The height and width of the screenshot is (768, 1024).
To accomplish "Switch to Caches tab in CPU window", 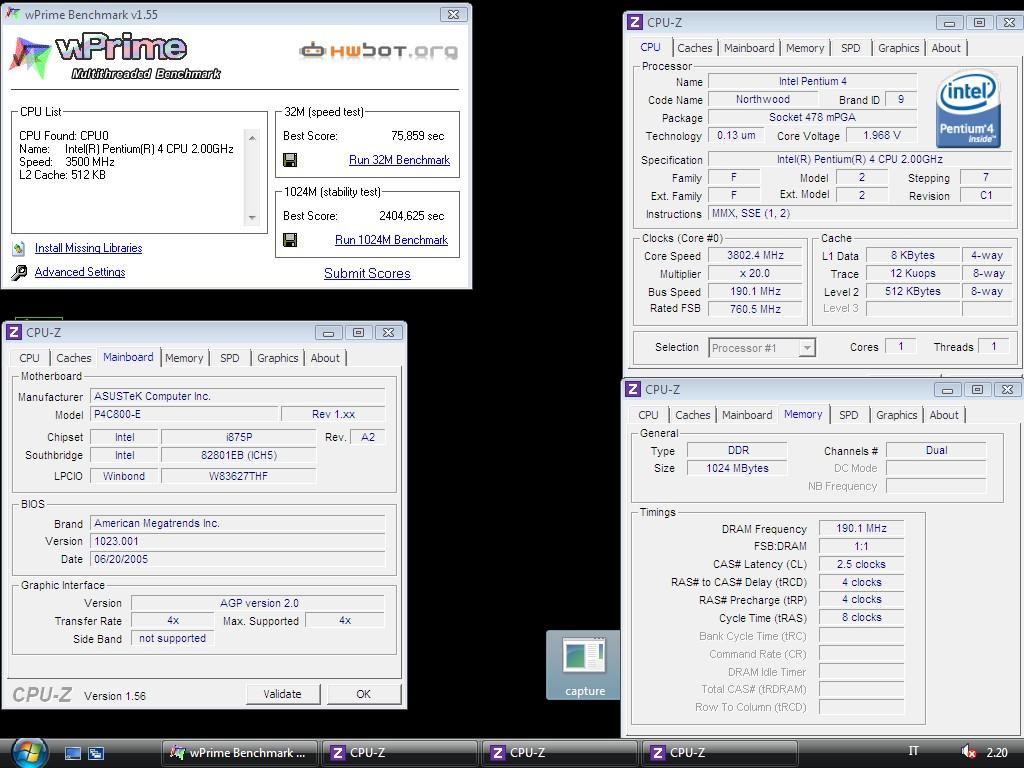I will coord(695,48).
